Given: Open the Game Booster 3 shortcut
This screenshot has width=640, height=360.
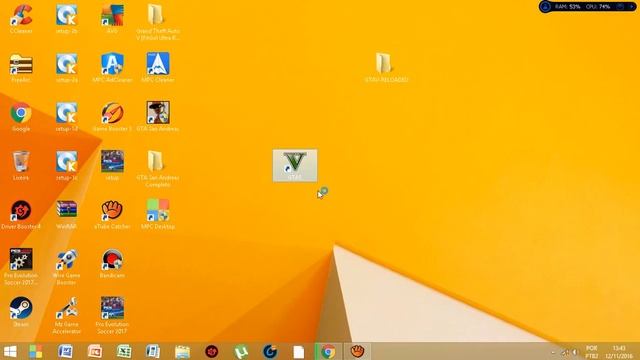Looking at the screenshot, I should tap(112, 116).
